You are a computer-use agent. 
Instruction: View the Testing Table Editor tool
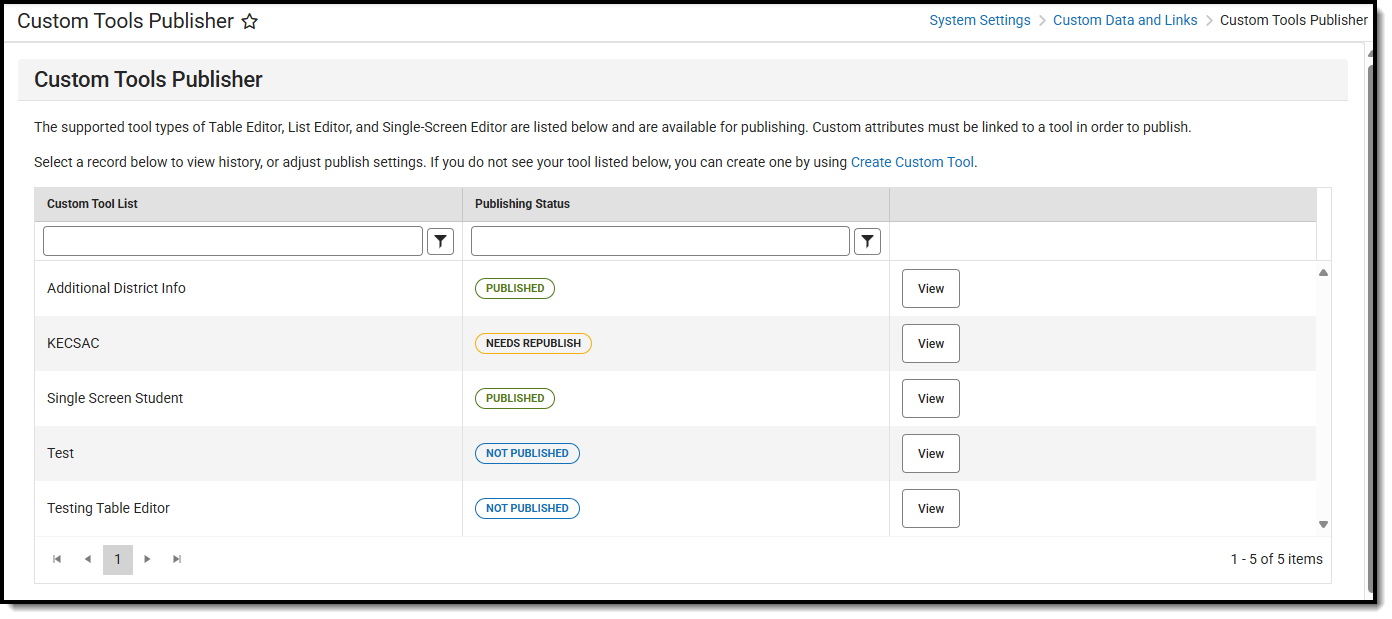930,508
